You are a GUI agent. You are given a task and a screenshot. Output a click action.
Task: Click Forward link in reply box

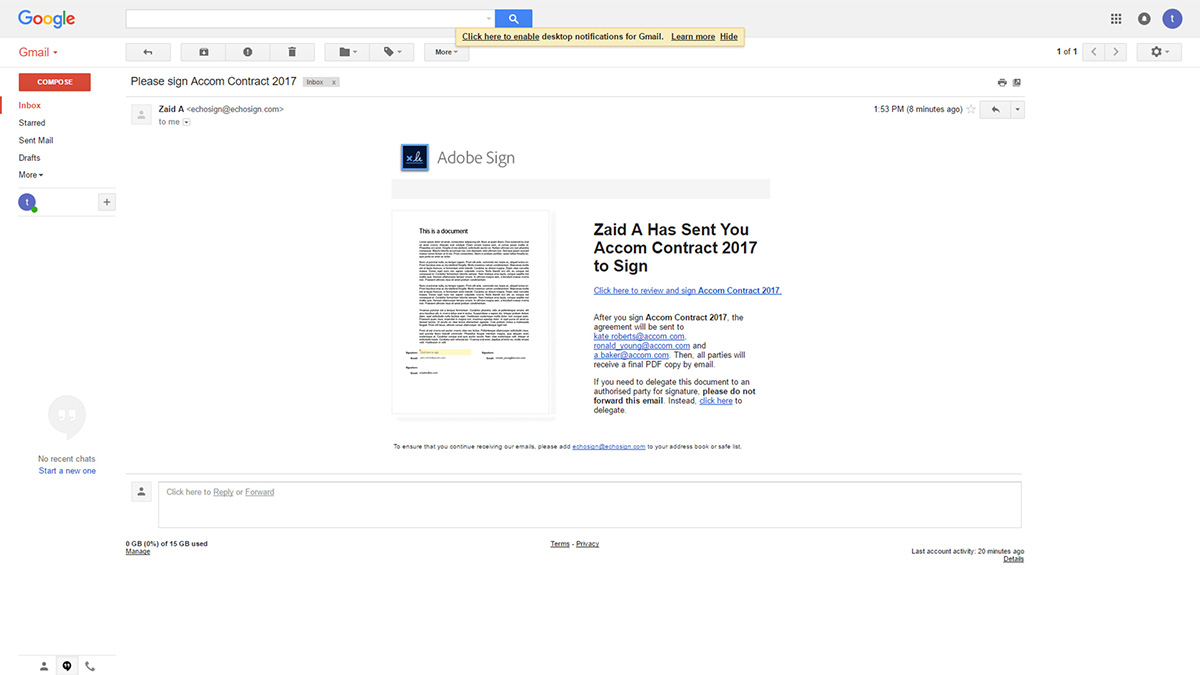260,492
